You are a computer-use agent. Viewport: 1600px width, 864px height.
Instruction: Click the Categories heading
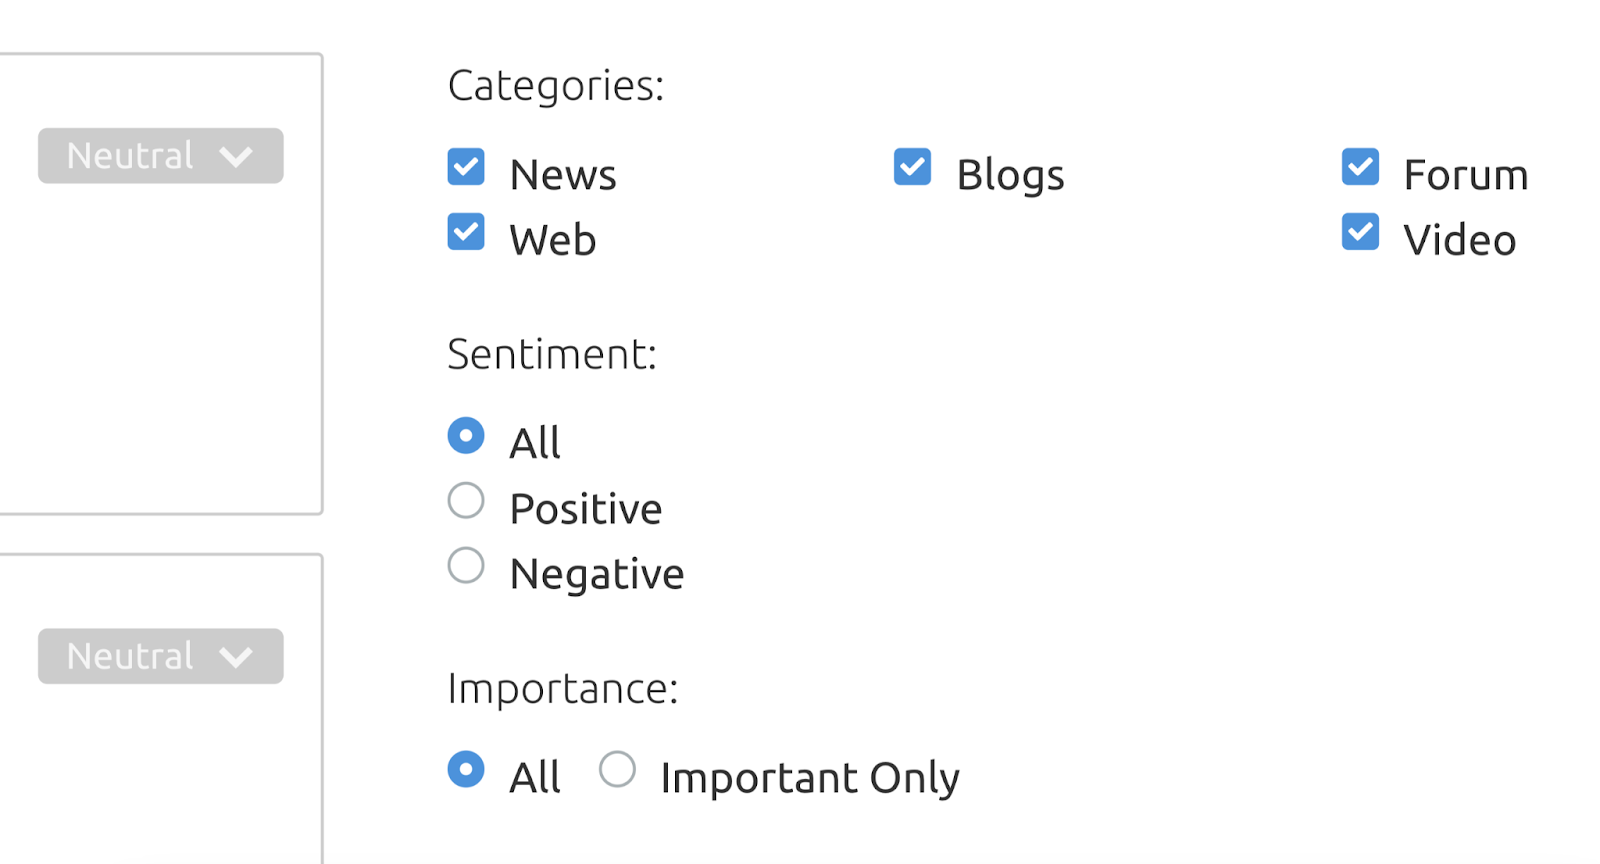coord(554,86)
